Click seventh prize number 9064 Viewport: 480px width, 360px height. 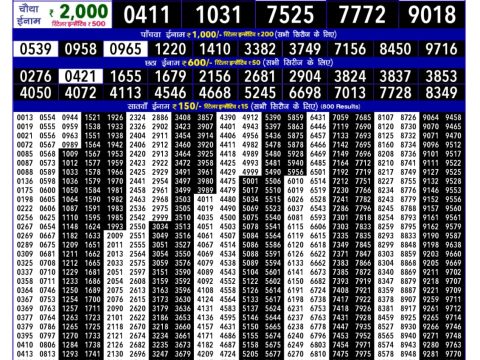tap(431, 117)
